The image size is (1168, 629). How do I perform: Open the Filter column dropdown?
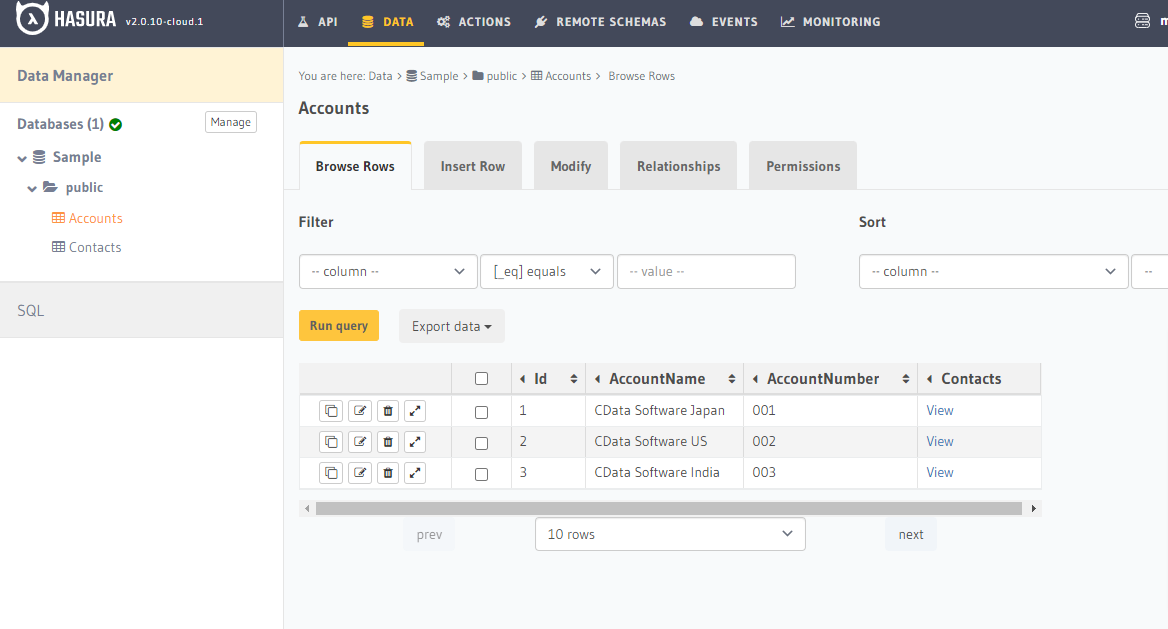click(388, 271)
